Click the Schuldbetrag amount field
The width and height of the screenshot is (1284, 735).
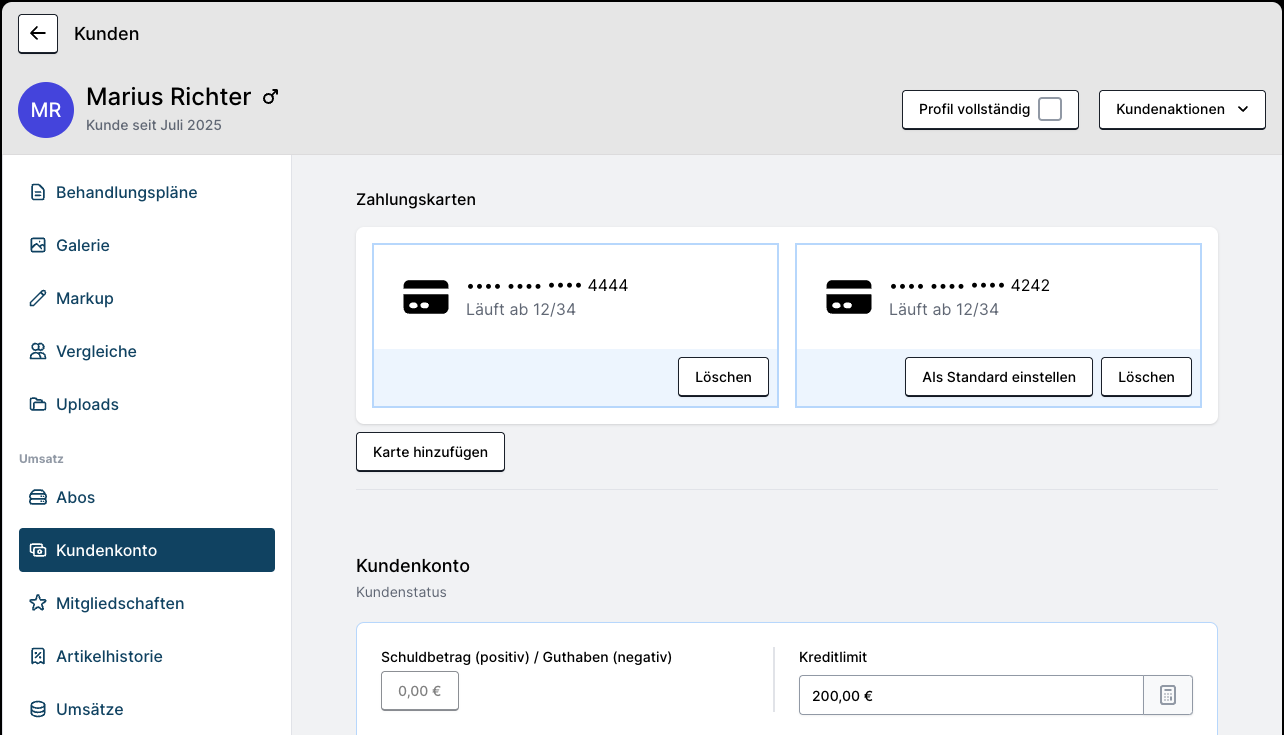click(x=420, y=691)
